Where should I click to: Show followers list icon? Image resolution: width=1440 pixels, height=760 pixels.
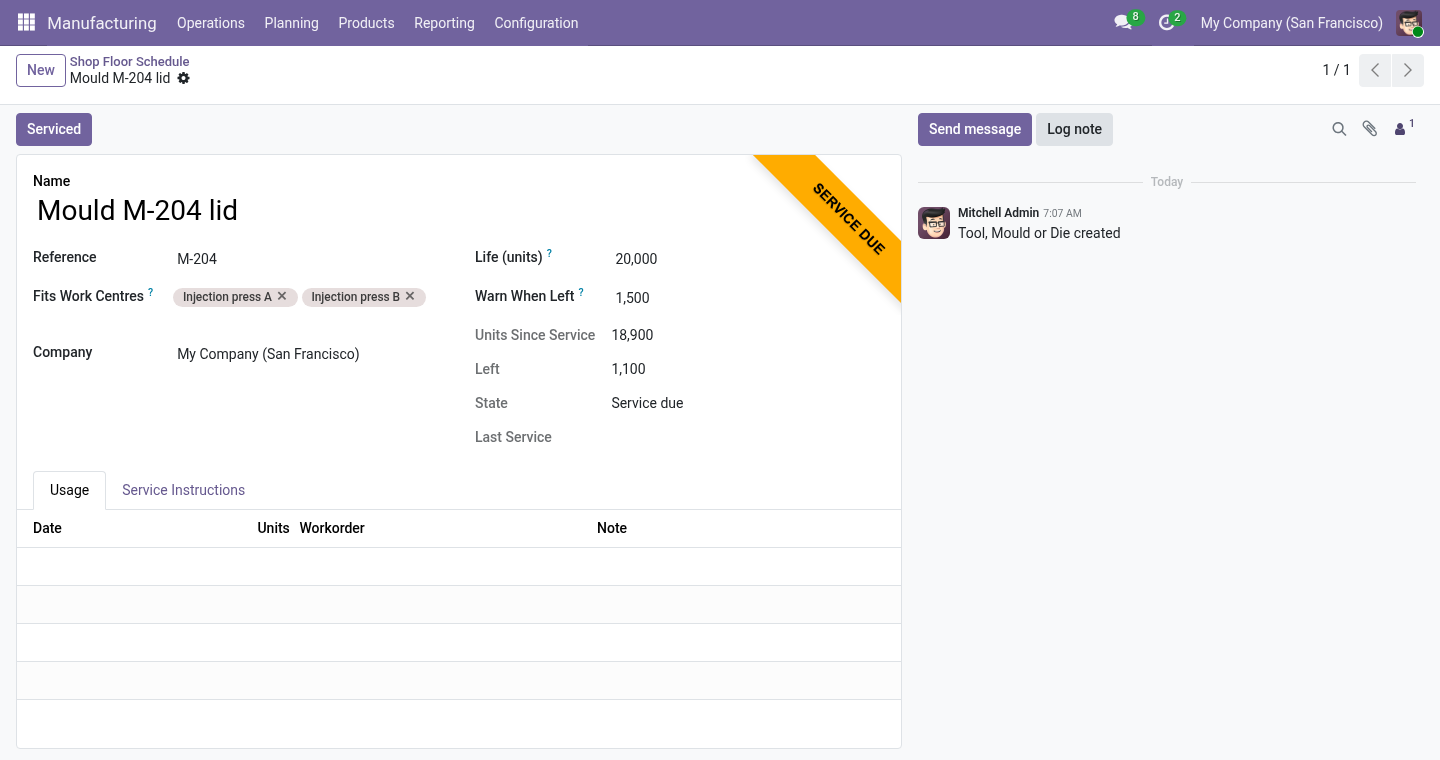point(1404,128)
